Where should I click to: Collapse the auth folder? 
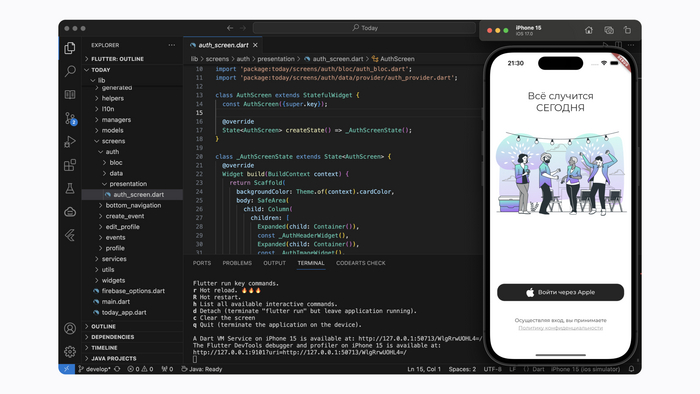(x=133, y=152)
